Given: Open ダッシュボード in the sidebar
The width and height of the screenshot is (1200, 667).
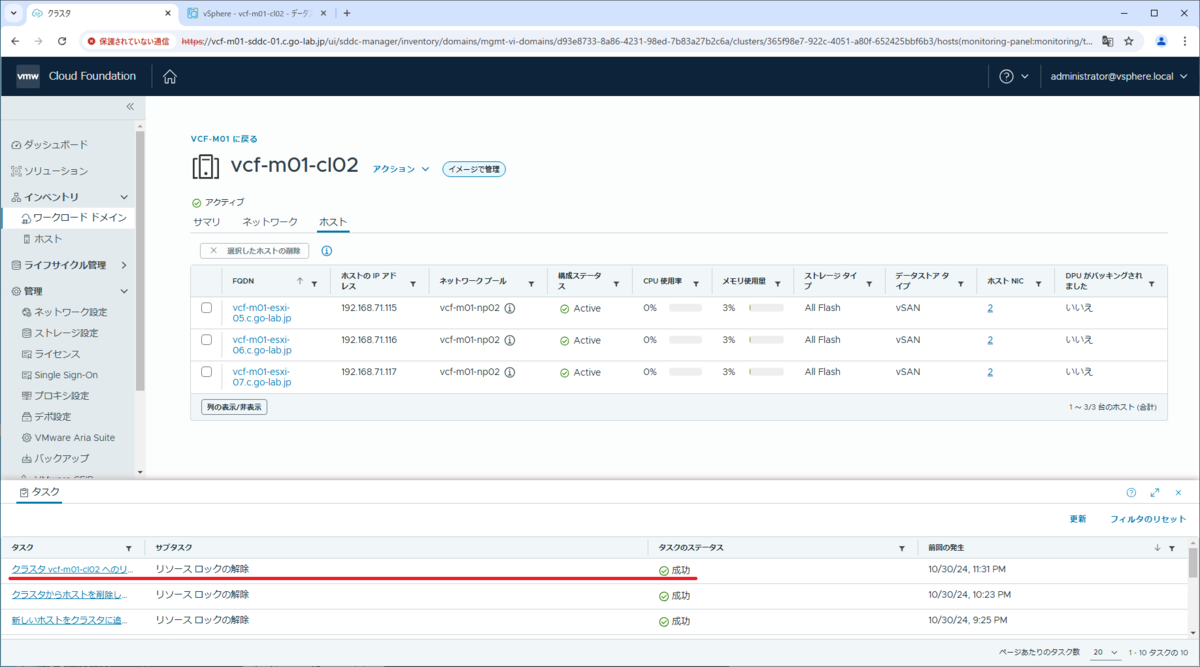Looking at the screenshot, I should coord(55,144).
